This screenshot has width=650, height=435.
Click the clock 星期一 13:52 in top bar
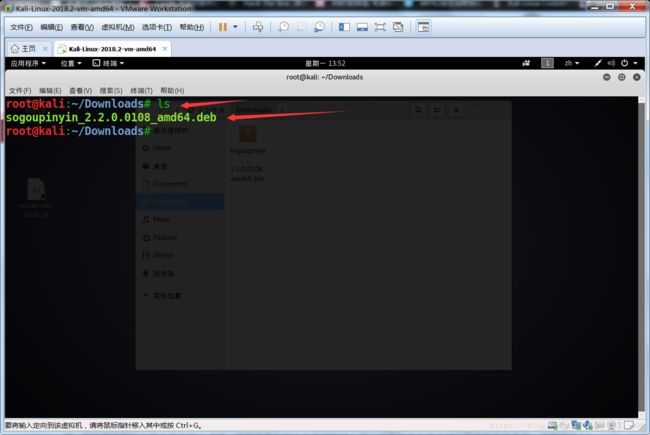pyautogui.click(x=325, y=63)
